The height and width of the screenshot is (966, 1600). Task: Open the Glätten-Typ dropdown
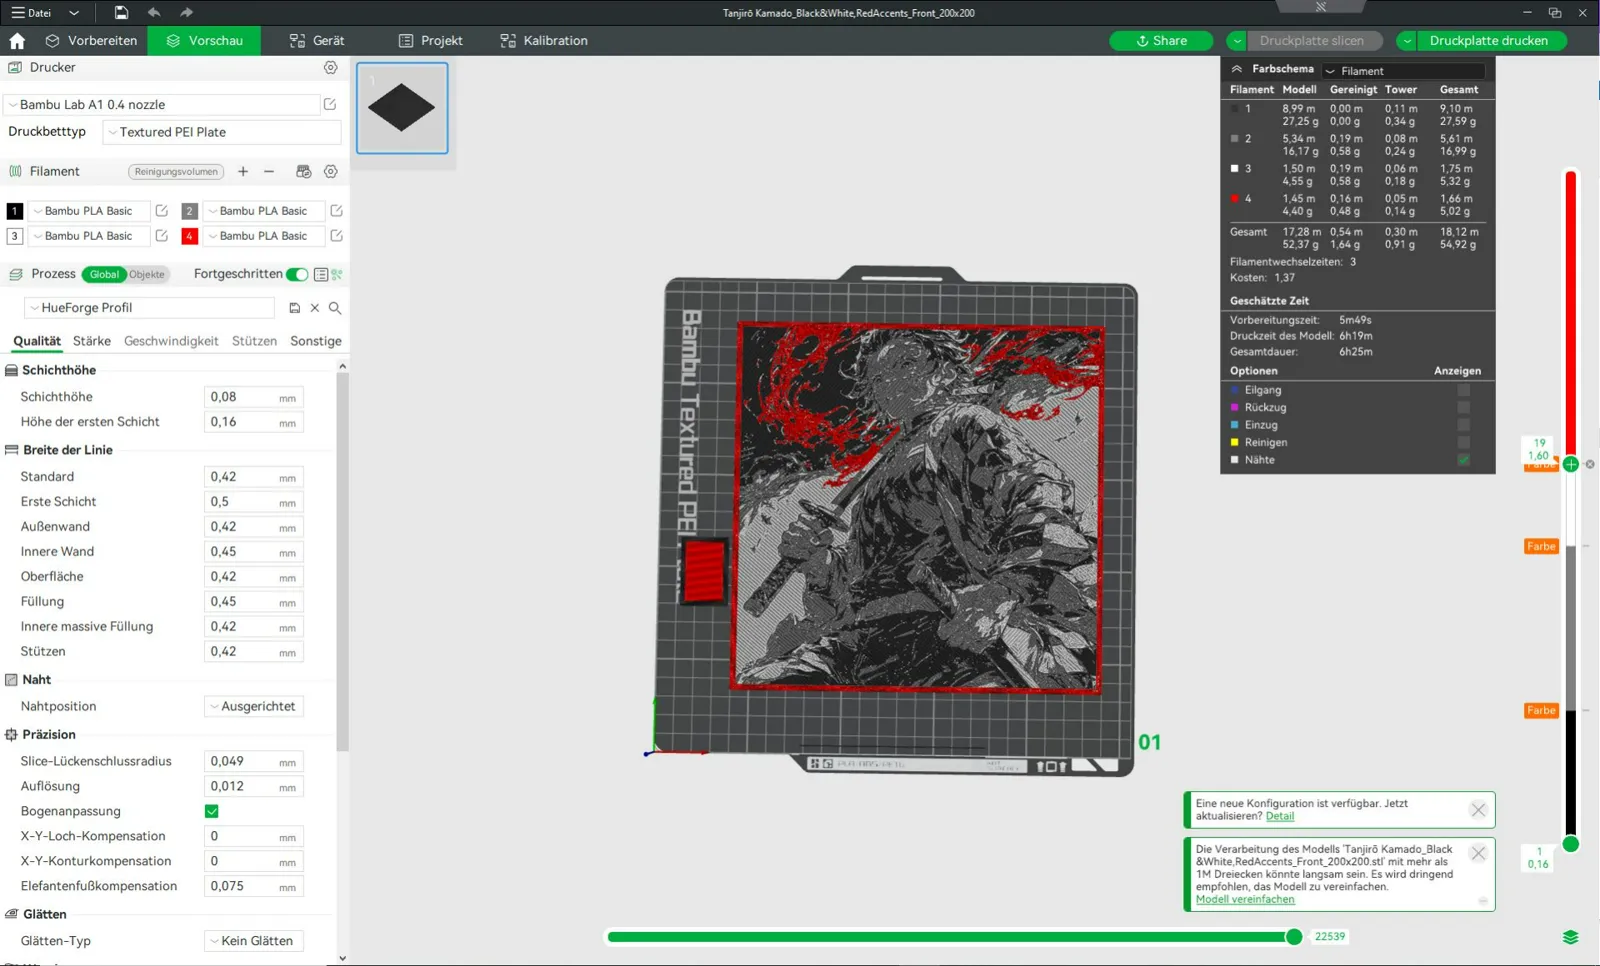click(x=254, y=941)
